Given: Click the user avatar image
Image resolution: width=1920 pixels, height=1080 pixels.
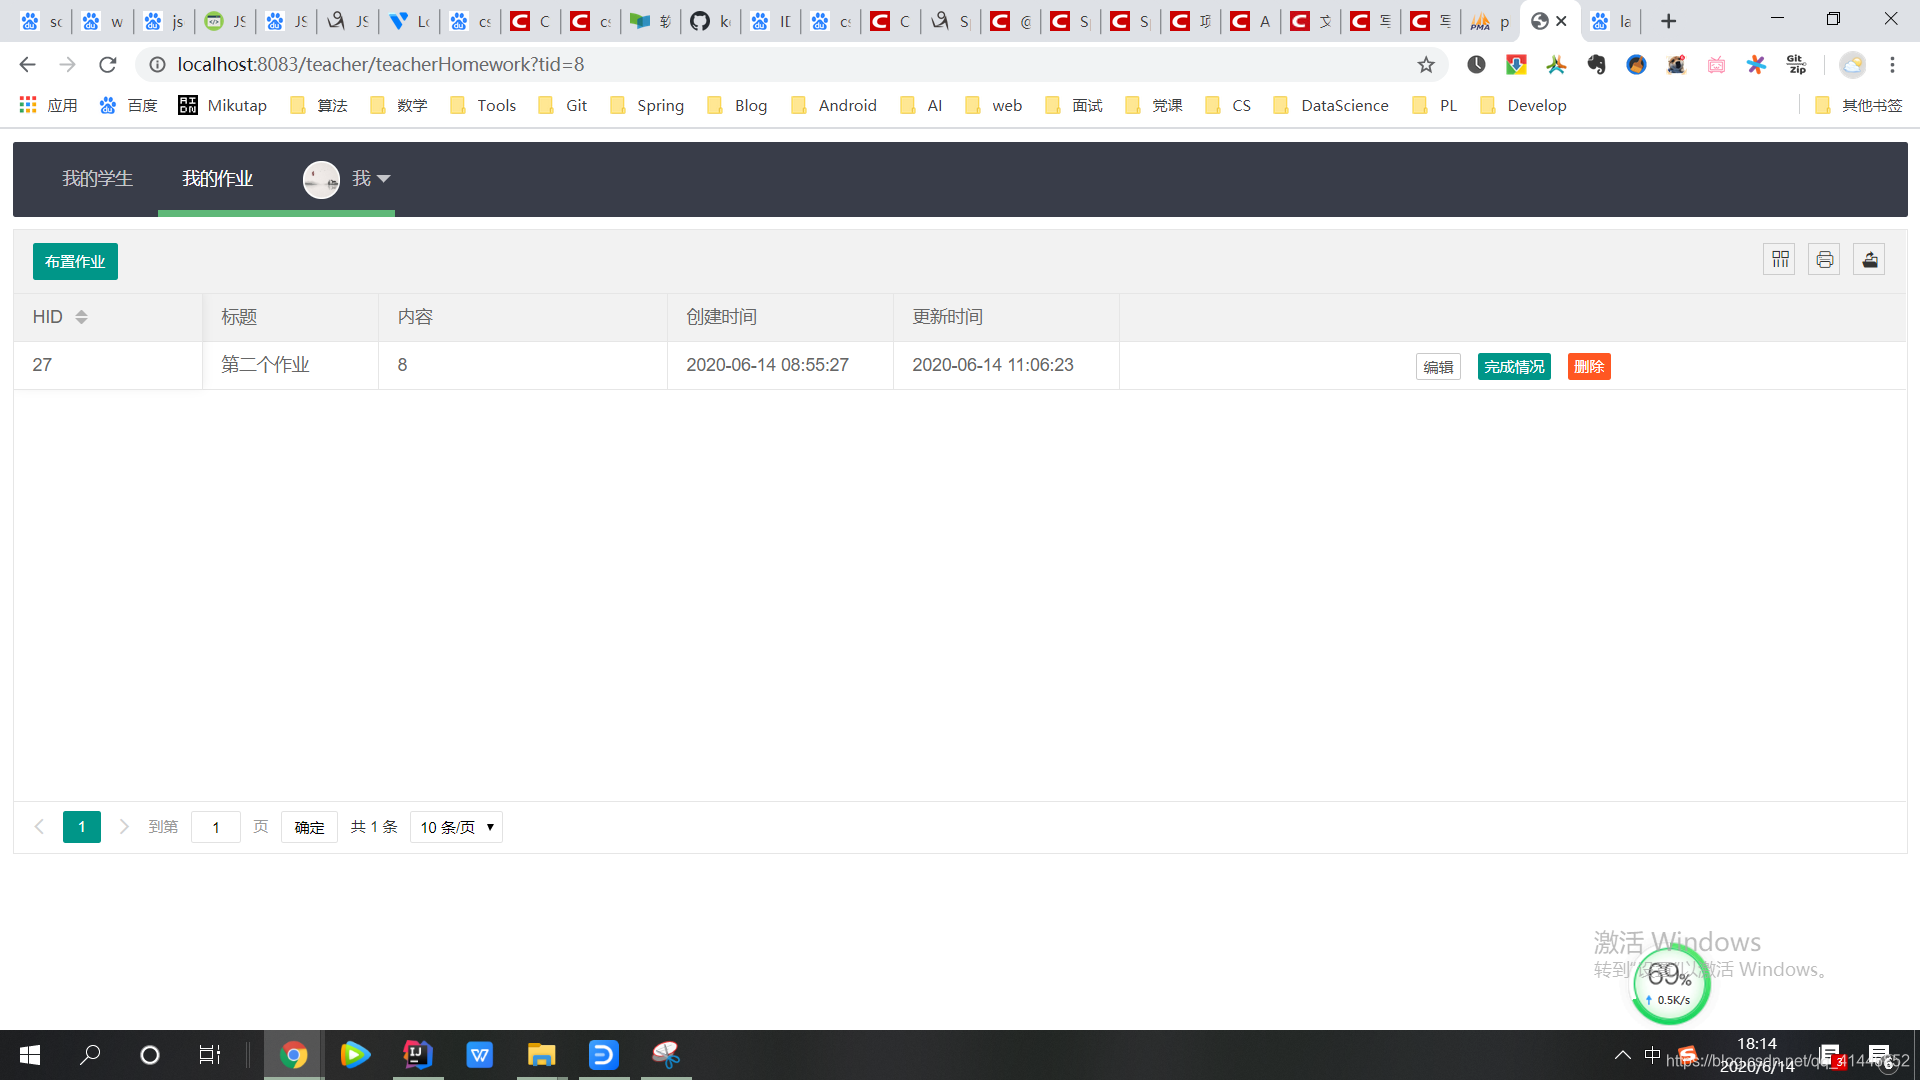Looking at the screenshot, I should 321,180.
